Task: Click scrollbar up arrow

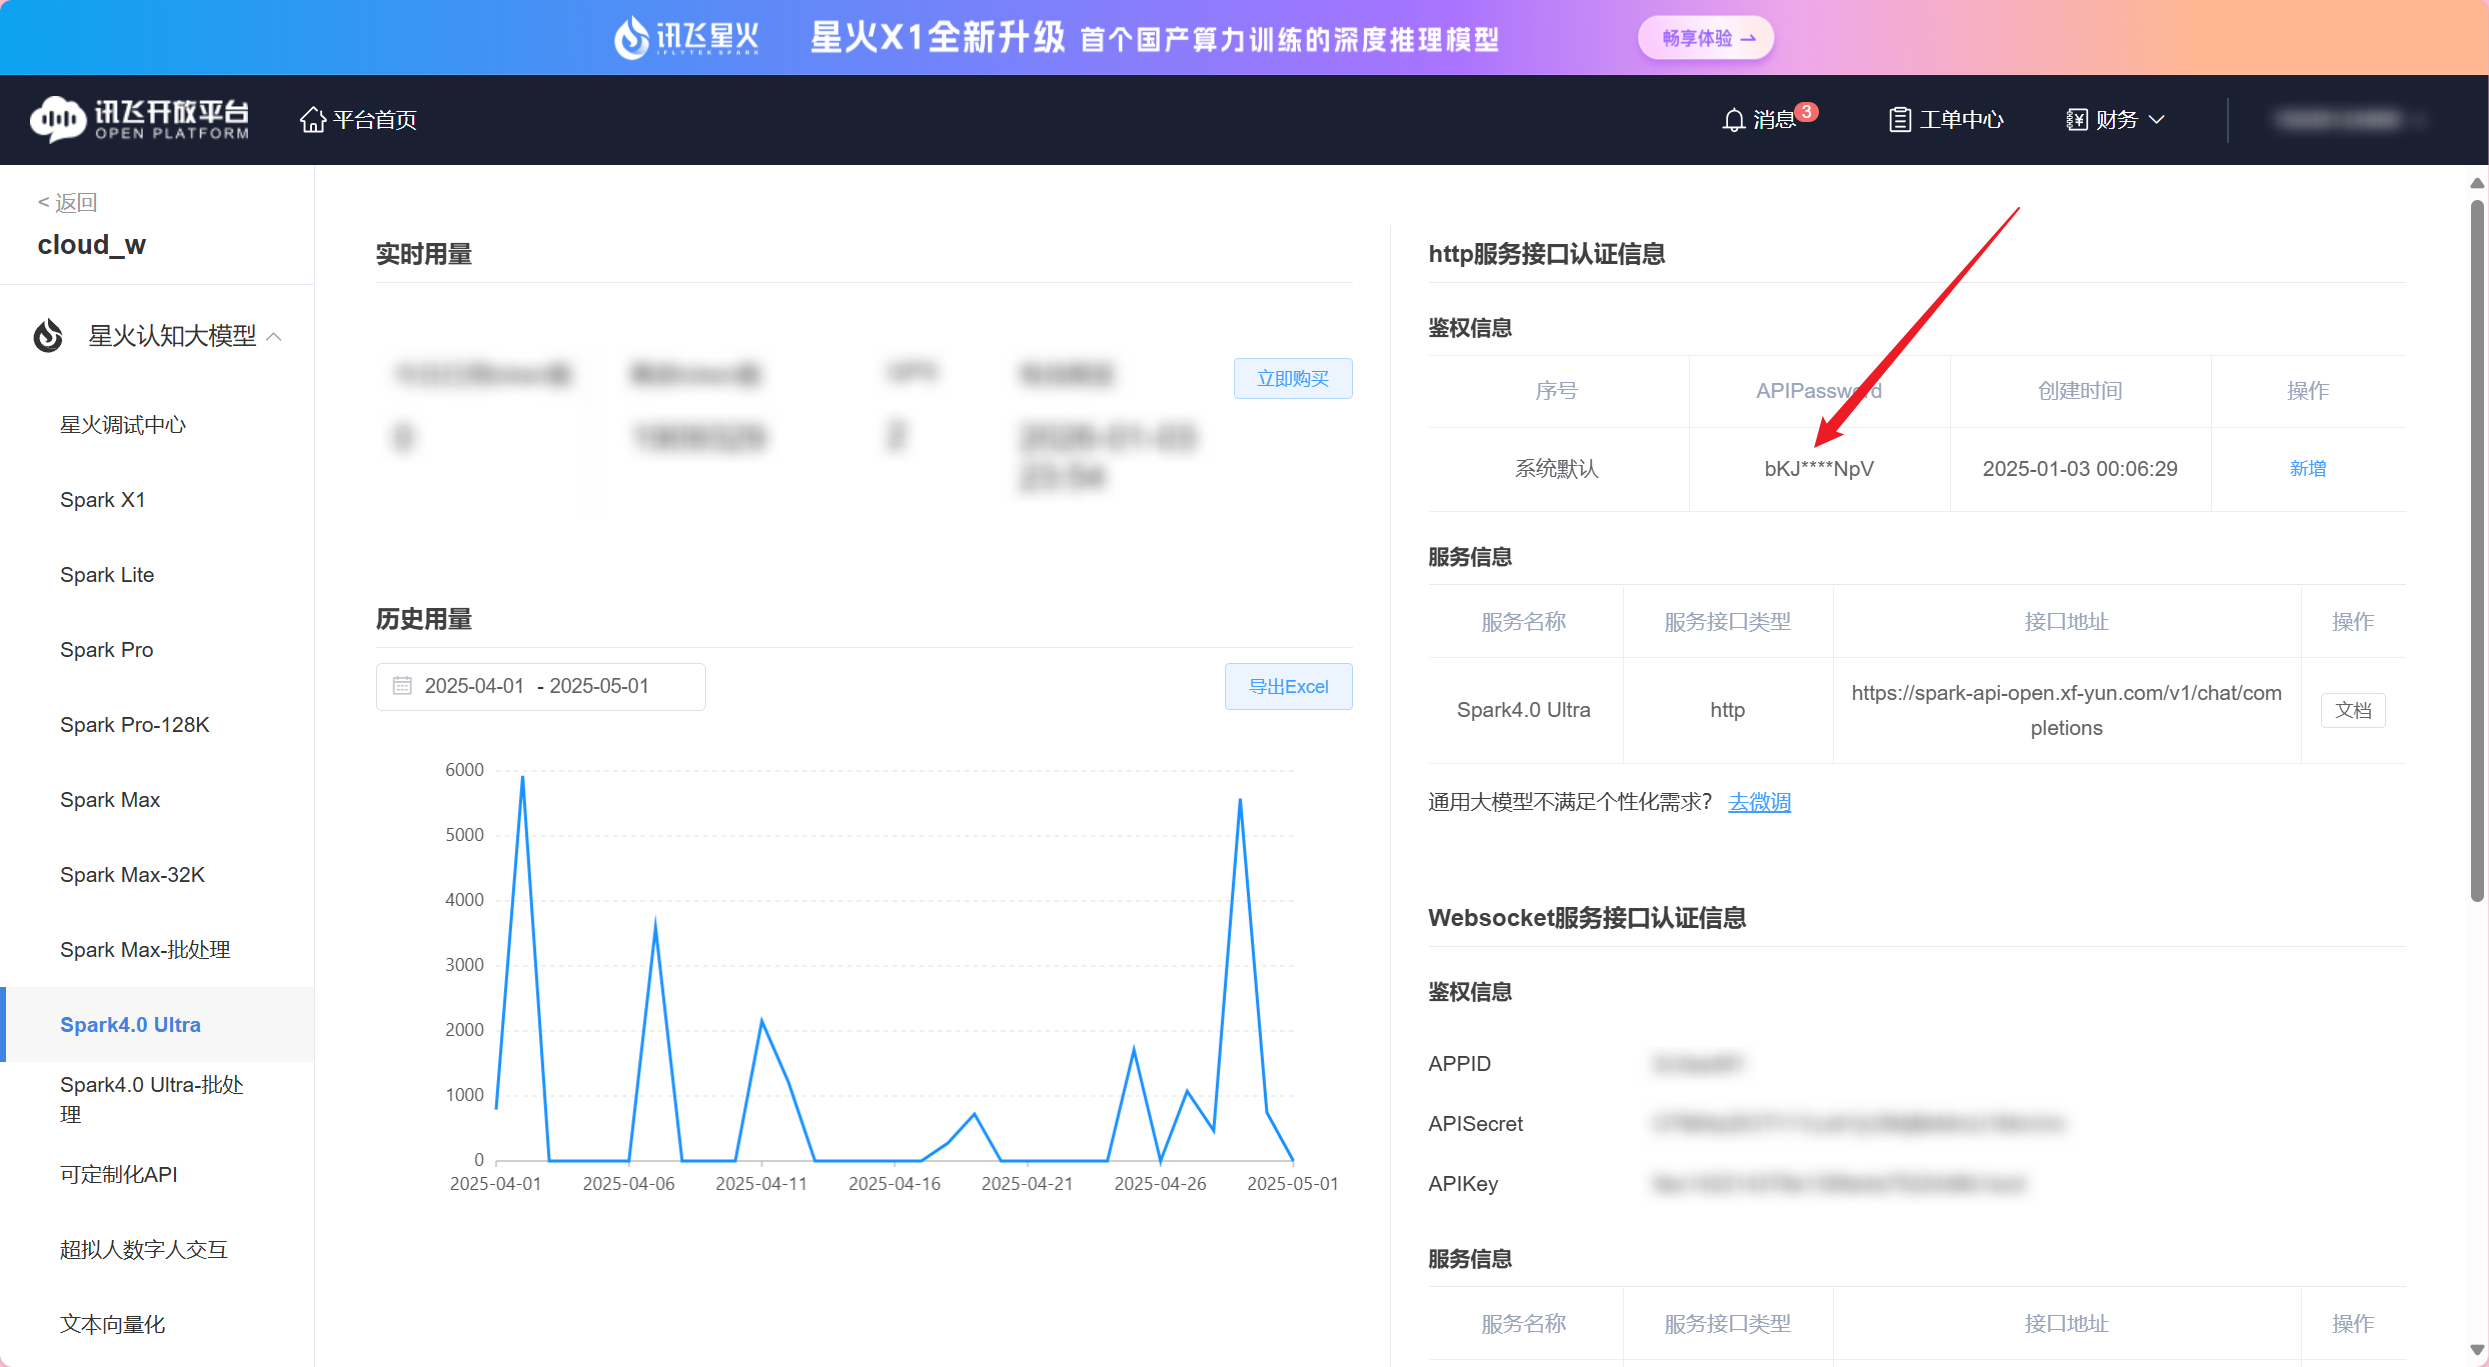Action: click(2477, 183)
